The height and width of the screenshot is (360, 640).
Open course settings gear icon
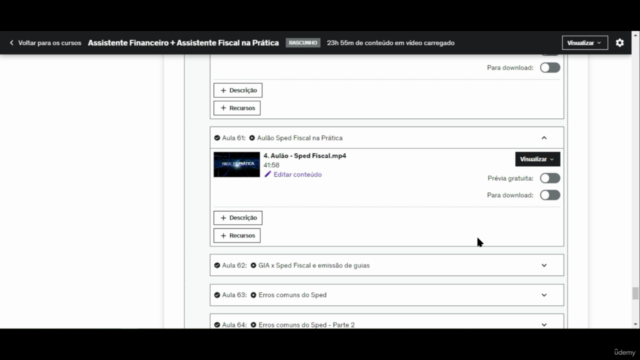[620, 43]
